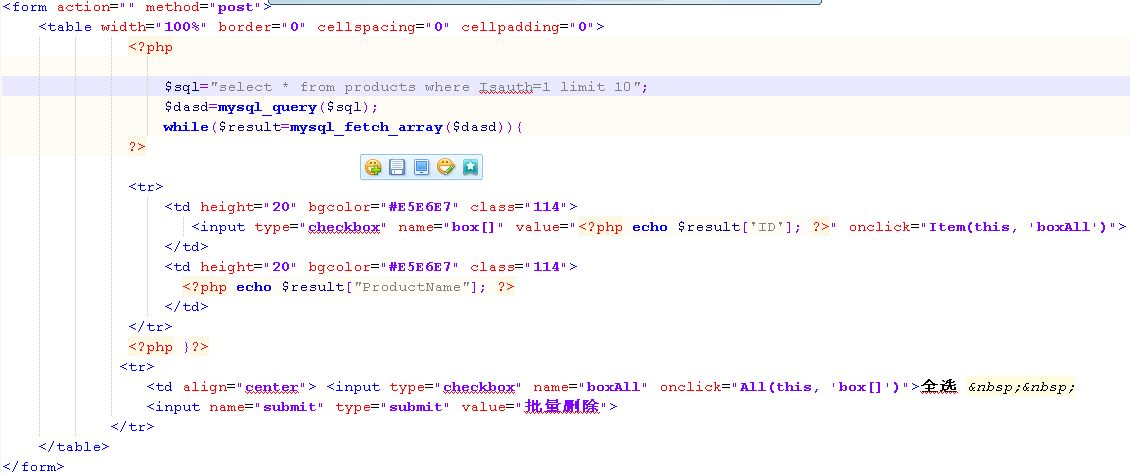
Task: Click the mysql_query function name
Action: tap(267, 107)
